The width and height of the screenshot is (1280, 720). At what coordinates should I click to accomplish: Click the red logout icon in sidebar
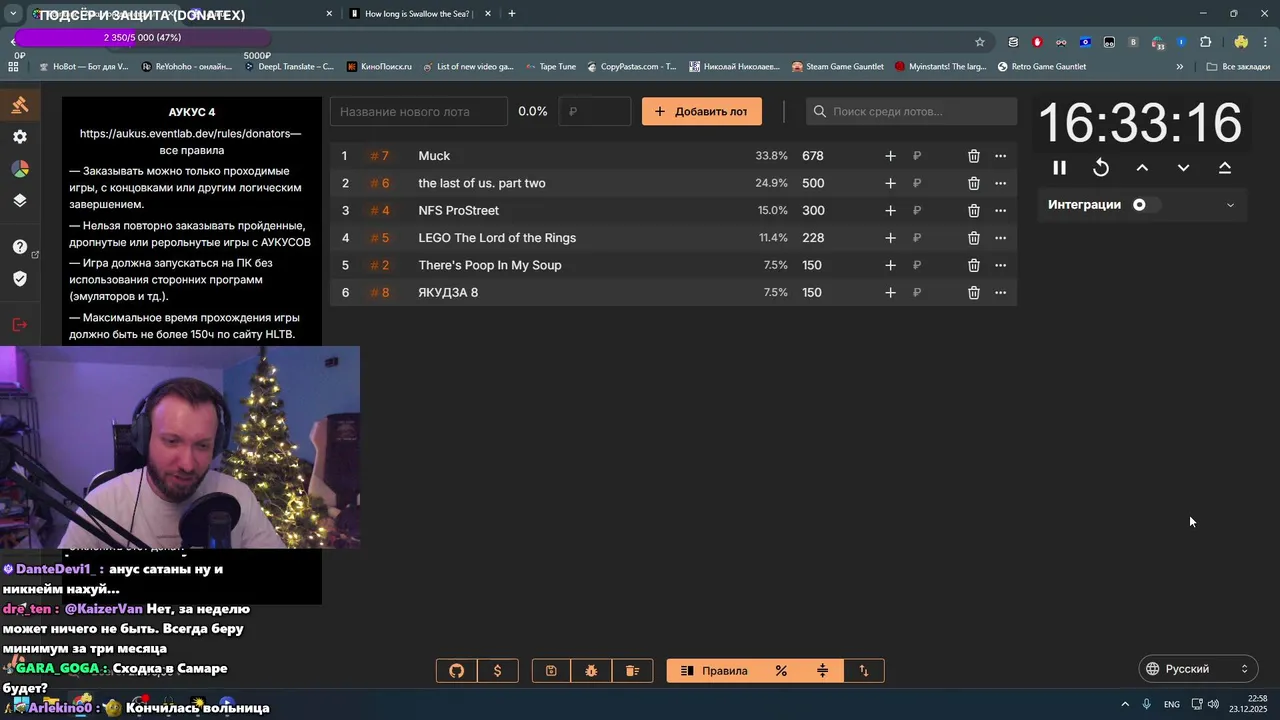tap(20, 324)
